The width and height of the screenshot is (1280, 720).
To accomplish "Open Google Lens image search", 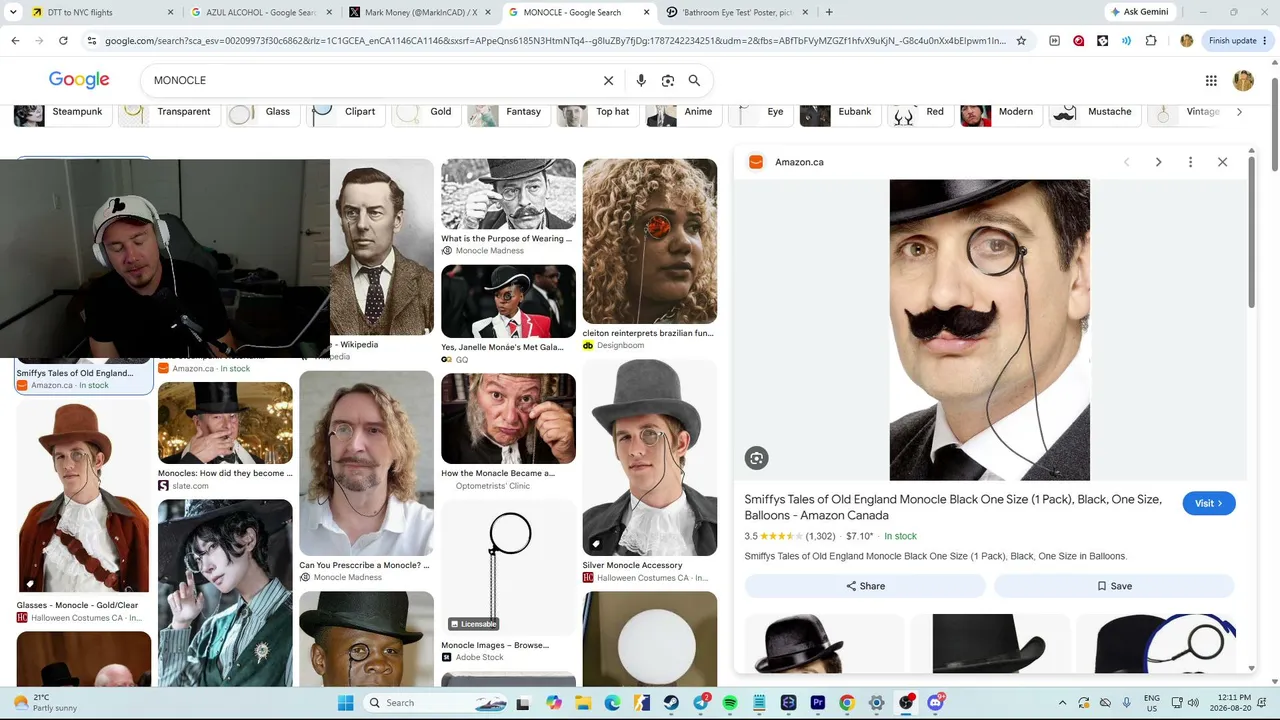I will 668,80.
